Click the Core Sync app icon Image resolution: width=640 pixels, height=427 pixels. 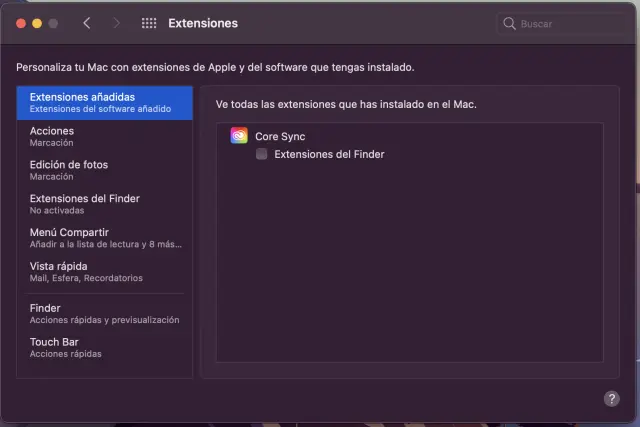[x=239, y=136]
